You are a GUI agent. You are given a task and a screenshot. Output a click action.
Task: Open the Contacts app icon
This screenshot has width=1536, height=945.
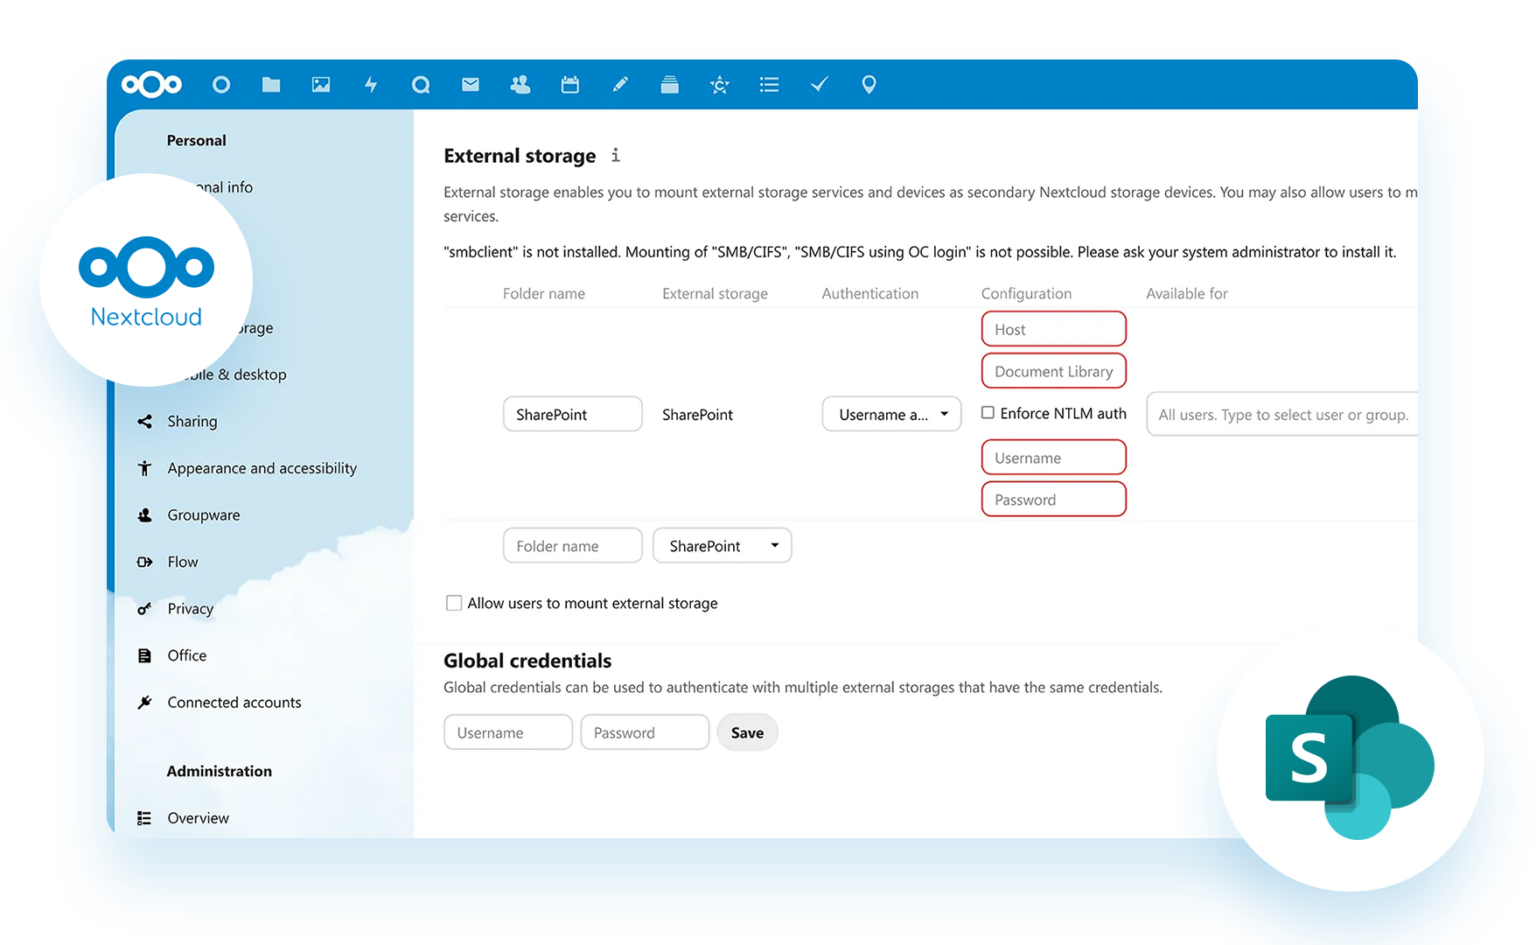[520, 84]
